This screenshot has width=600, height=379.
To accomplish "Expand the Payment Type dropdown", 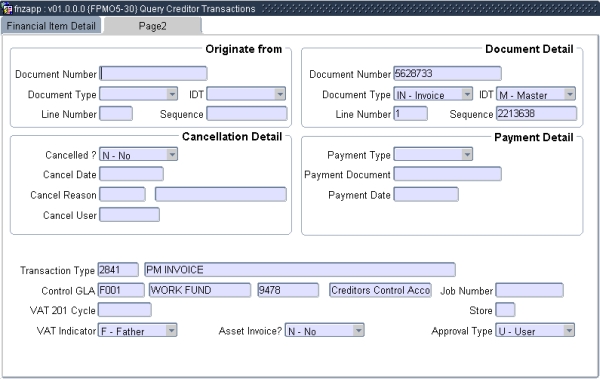I will pos(467,154).
